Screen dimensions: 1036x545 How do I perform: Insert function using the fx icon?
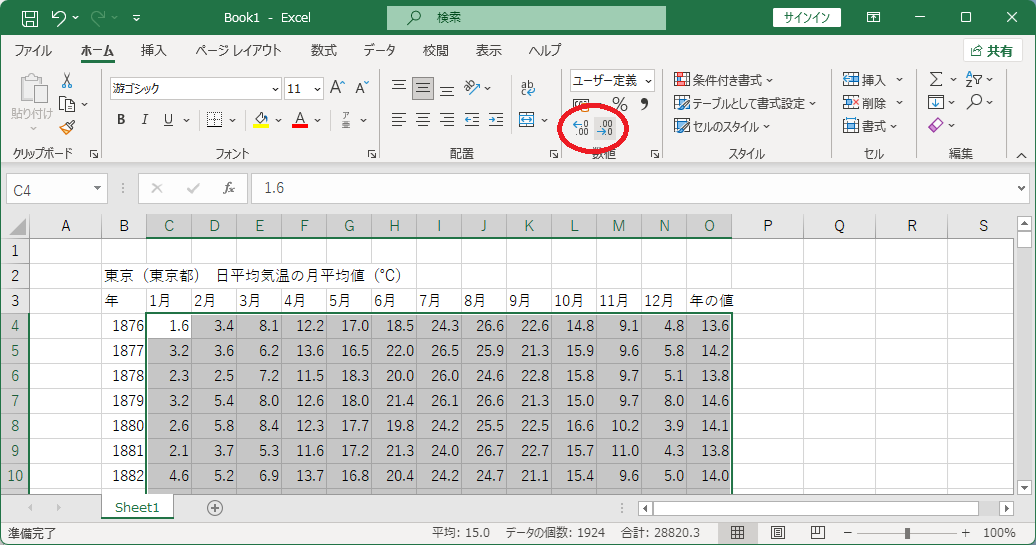tap(229, 189)
